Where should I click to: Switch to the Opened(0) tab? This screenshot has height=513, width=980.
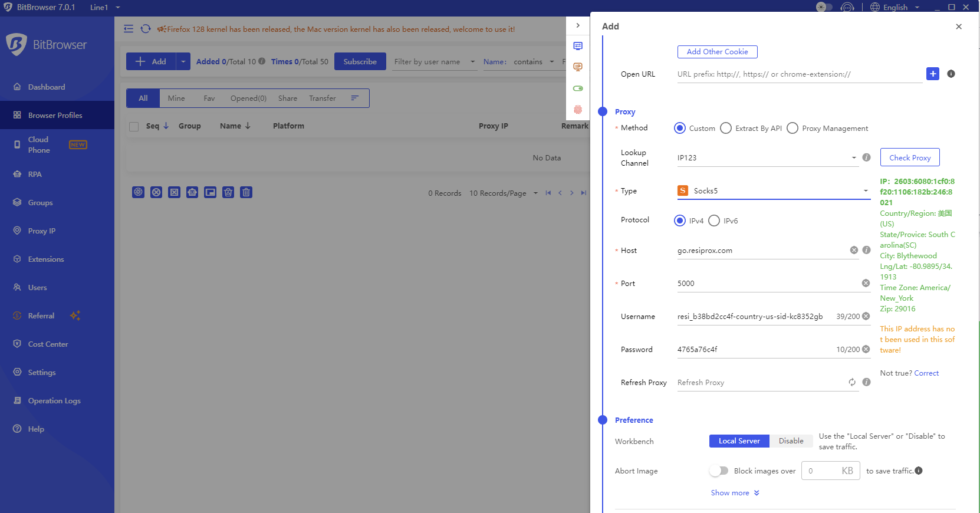pyautogui.click(x=248, y=98)
